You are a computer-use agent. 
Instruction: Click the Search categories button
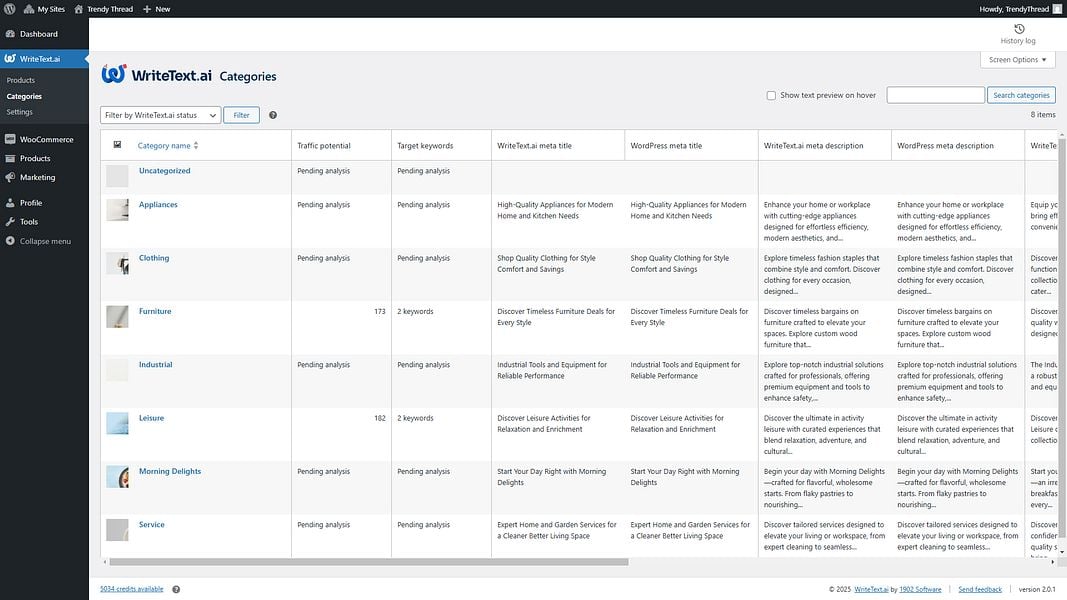pos(1021,95)
